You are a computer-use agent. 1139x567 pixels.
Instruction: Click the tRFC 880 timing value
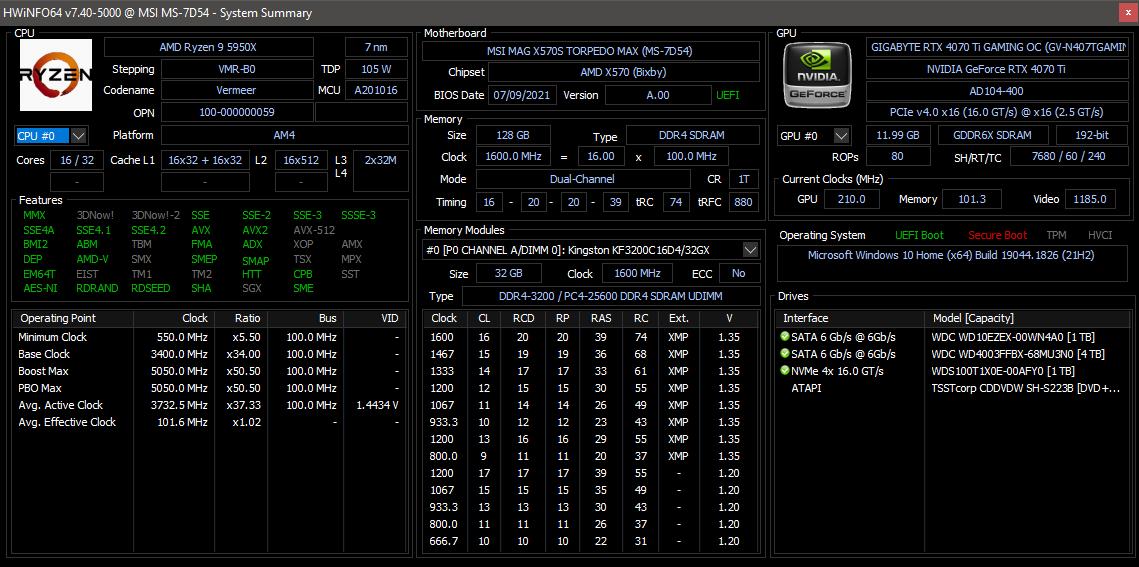click(x=743, y=203)
